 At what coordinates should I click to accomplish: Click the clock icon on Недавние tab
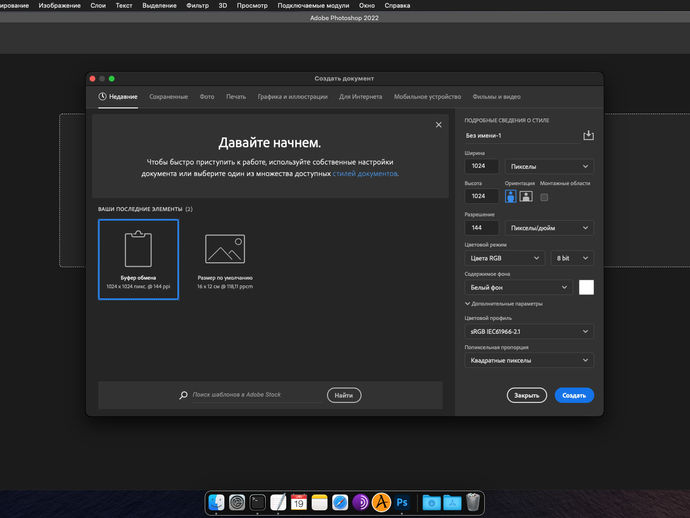pos(102,96)
